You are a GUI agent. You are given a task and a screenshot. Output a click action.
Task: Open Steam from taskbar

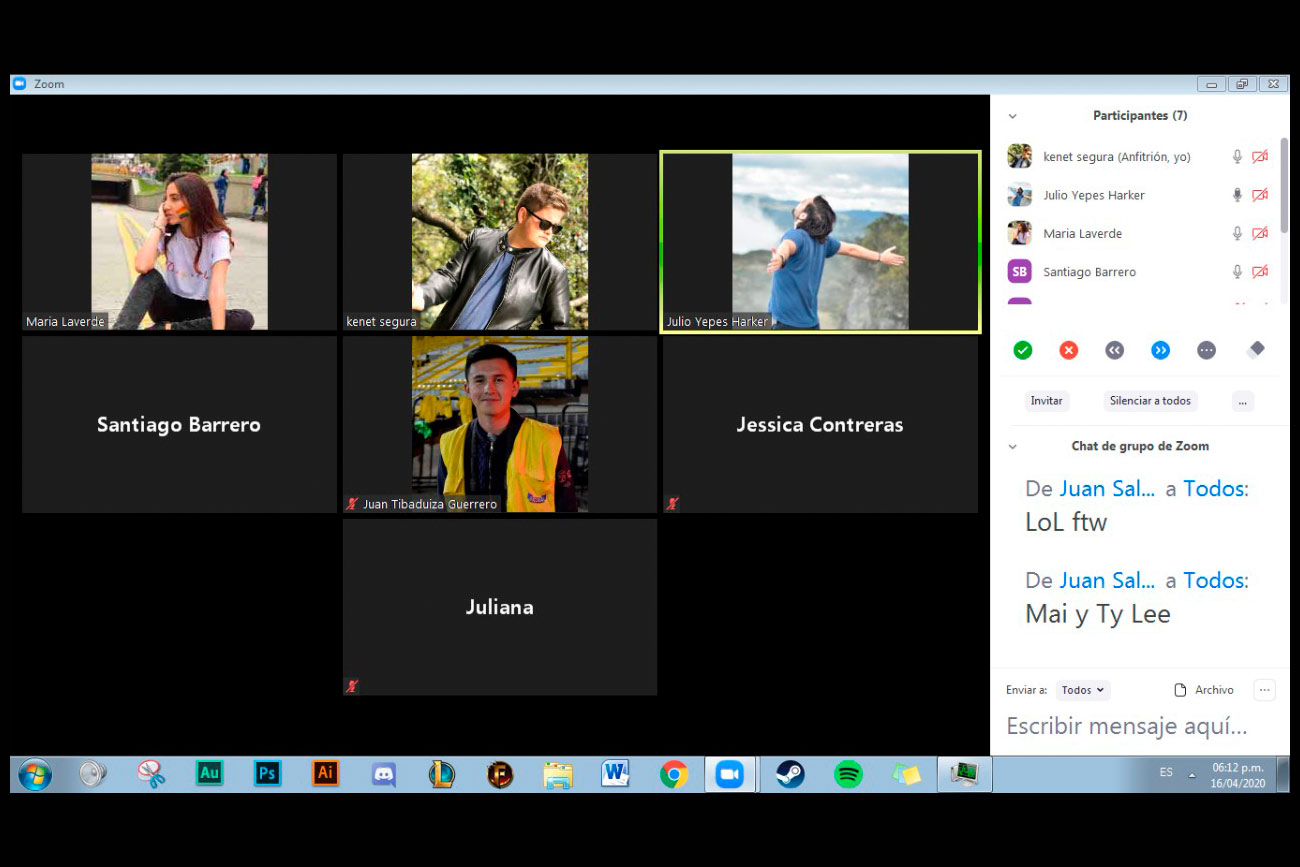point(790,774)
